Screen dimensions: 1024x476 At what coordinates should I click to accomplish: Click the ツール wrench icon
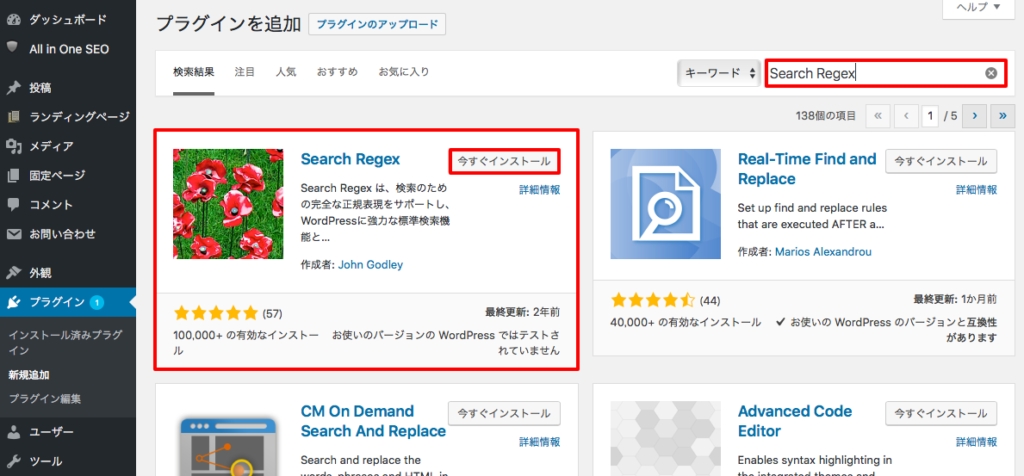click(x=13, y=461)
